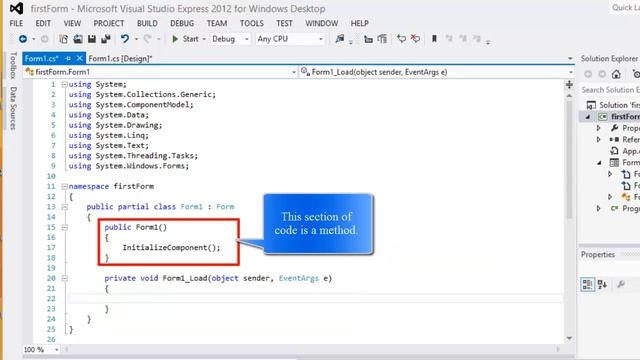Click the Property Pages wrench icon
Viewport: 640px width, 360px height.
coord(621,284)
